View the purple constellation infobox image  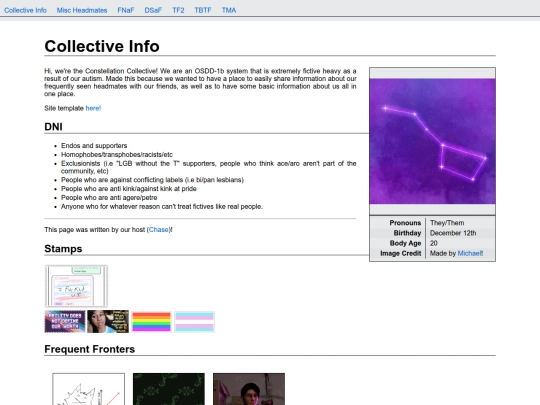click(x=433, y=141)
